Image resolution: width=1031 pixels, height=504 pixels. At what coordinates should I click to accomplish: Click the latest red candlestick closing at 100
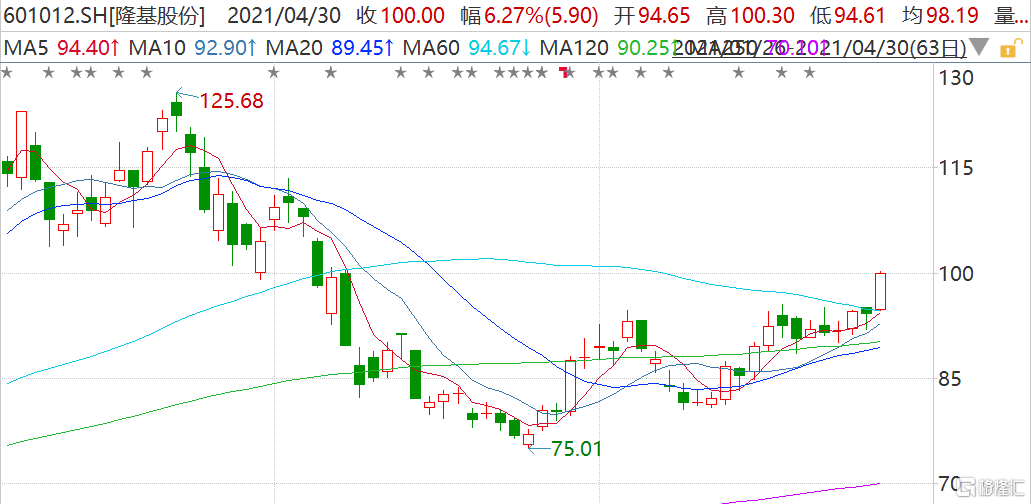point(880,290)
